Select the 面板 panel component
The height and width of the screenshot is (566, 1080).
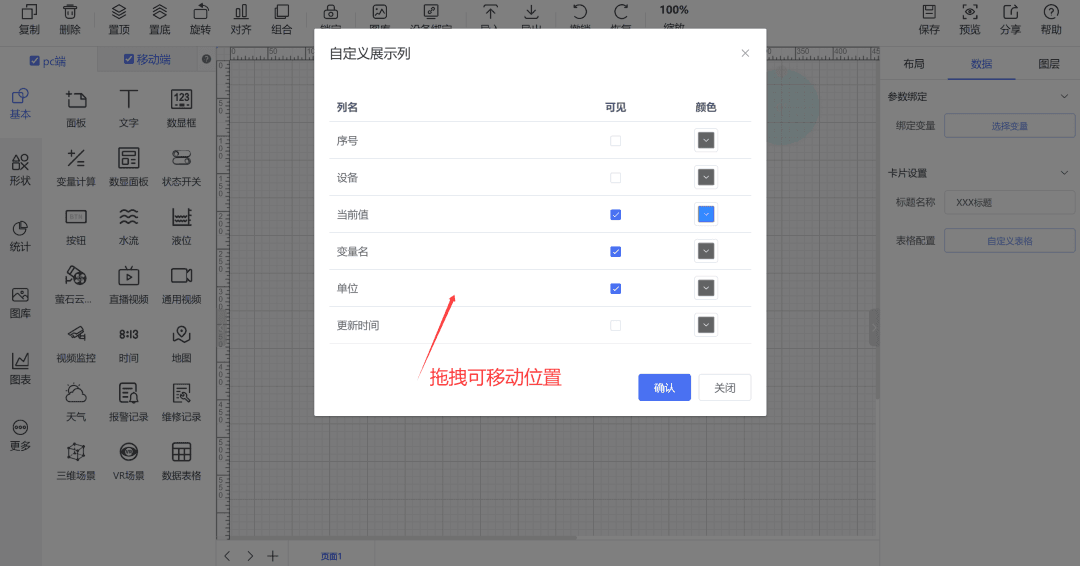(x=76, y=109)
